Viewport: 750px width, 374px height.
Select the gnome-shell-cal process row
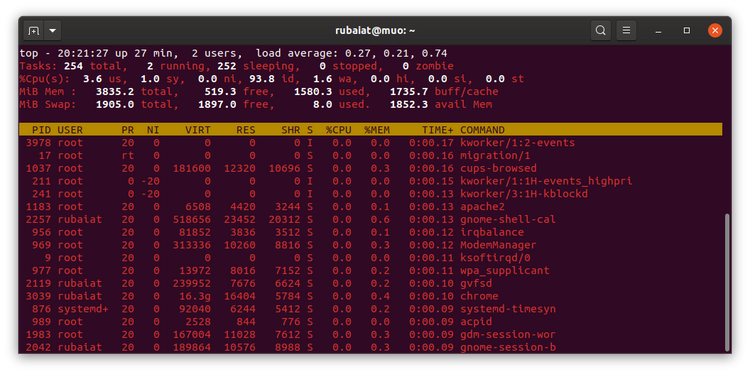[x=371, y=220]
